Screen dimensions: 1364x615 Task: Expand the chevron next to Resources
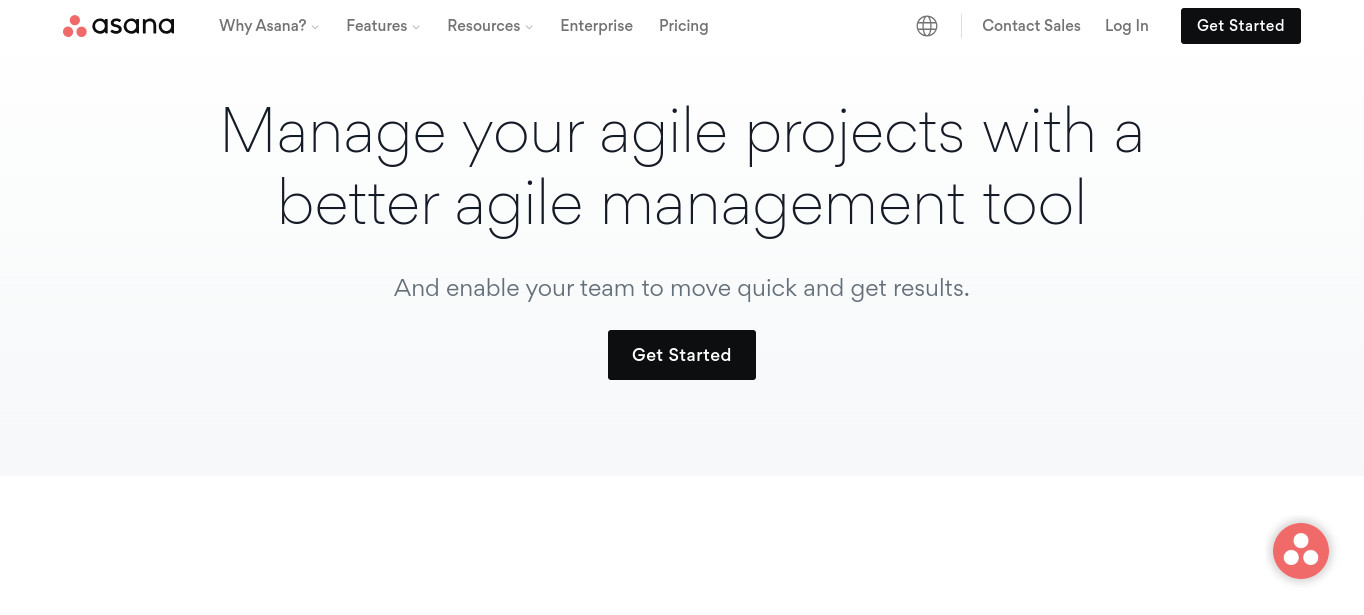pyautogui.click(x=529, y=27)
